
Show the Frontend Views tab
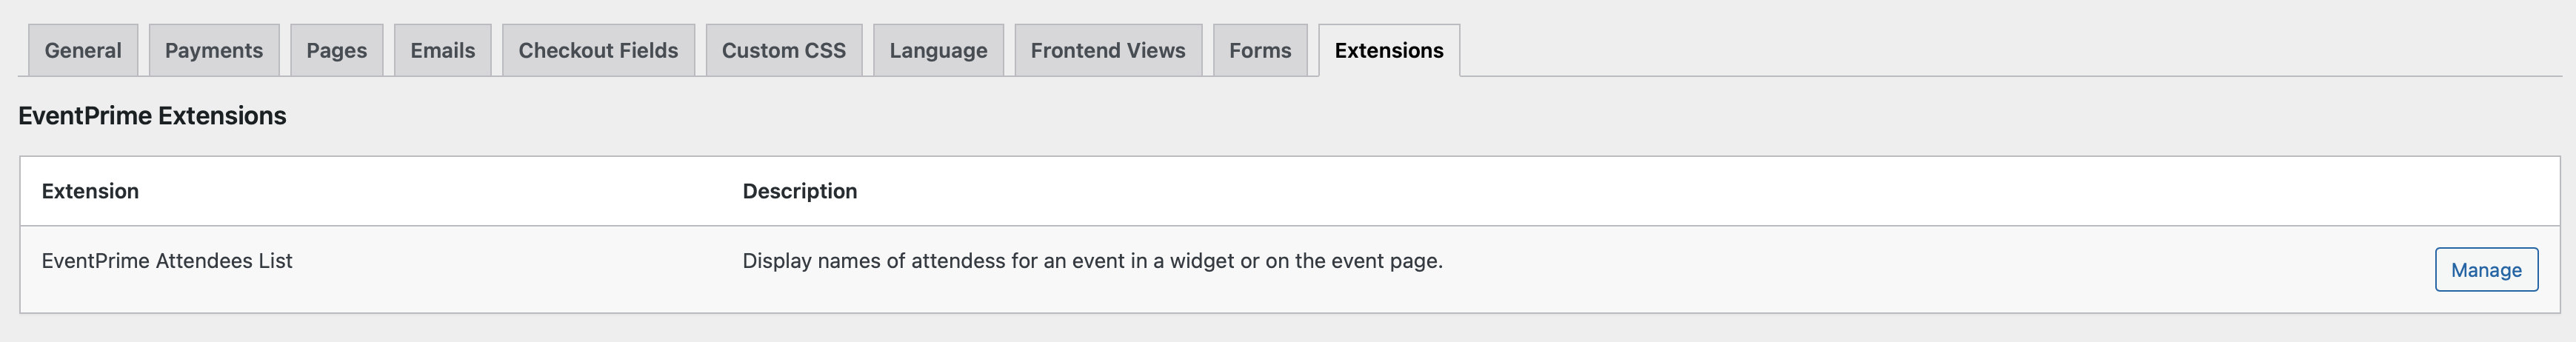pos(1107,50)
